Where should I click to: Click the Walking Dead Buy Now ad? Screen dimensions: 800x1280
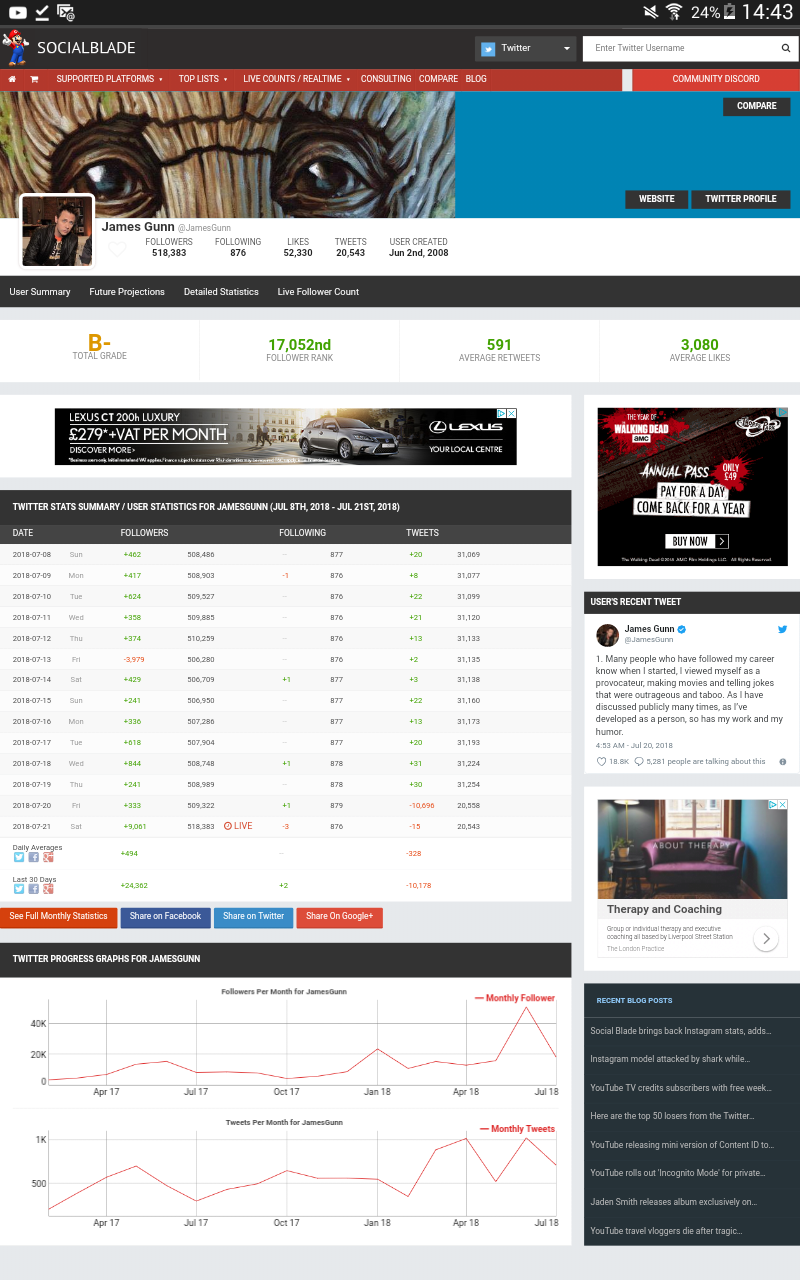click(693, 487)
